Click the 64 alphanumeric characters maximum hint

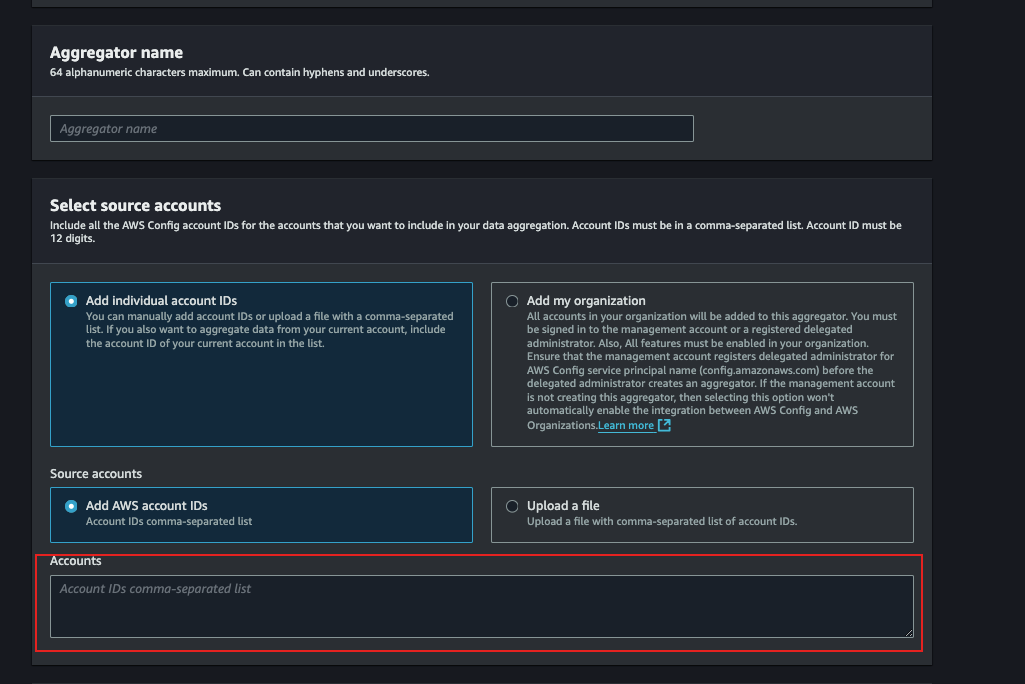239,73
